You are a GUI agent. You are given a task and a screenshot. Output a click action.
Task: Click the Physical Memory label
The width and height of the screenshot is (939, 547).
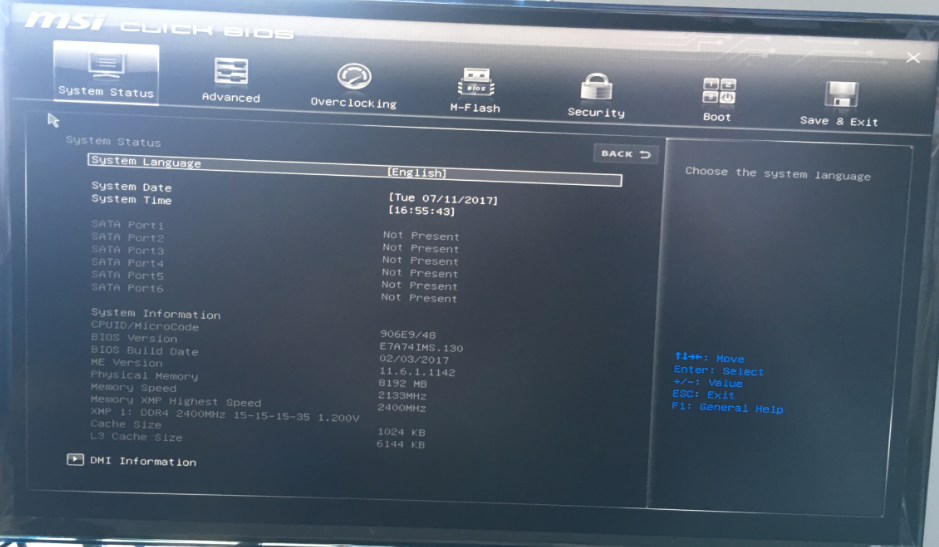pyautogui.click(x=144, y=375)
